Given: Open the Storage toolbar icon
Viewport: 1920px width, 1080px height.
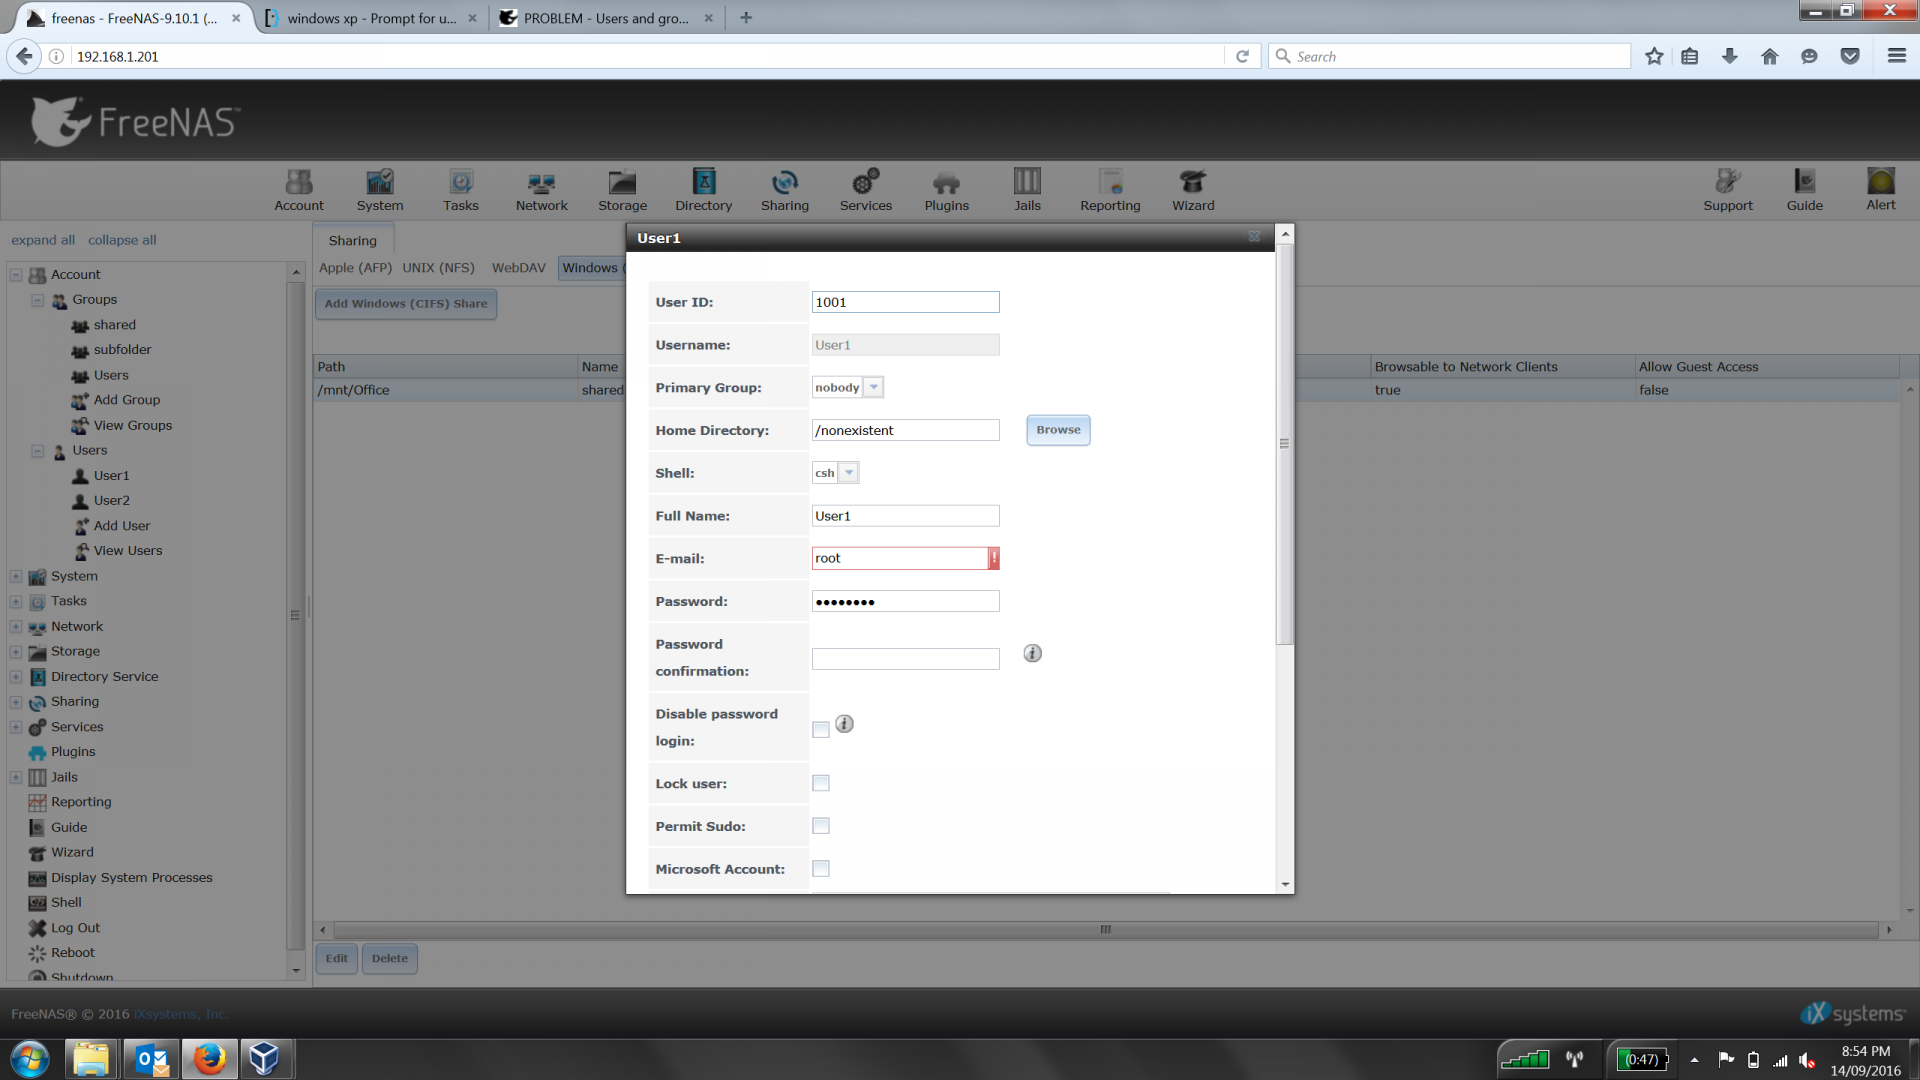Looking at the screenshot, I should click(622, 189).
